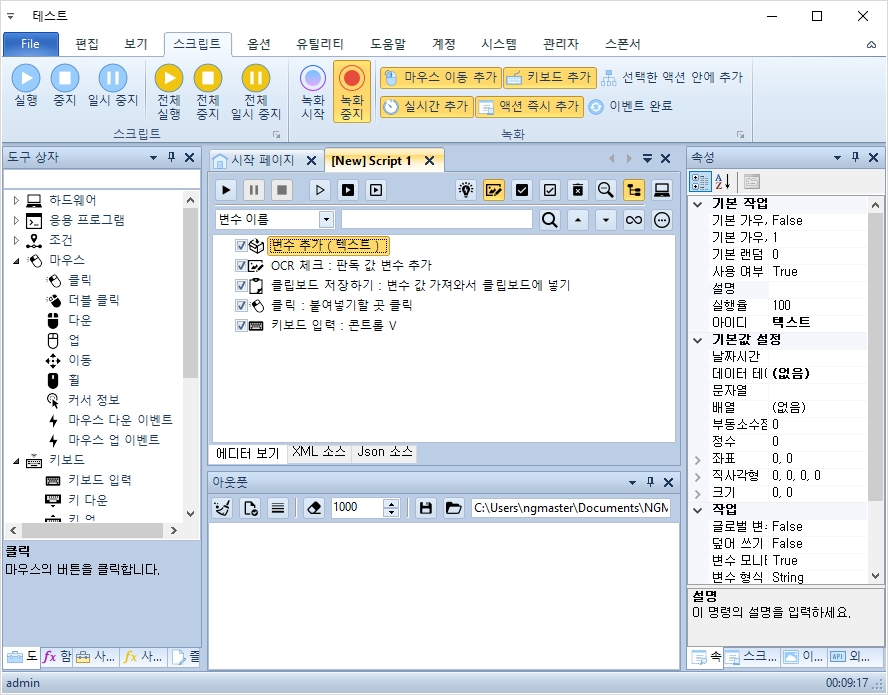Switch to the 옵션 ribbon tab
This screenshot has height=695, width=888.
[x=259, y=44]
